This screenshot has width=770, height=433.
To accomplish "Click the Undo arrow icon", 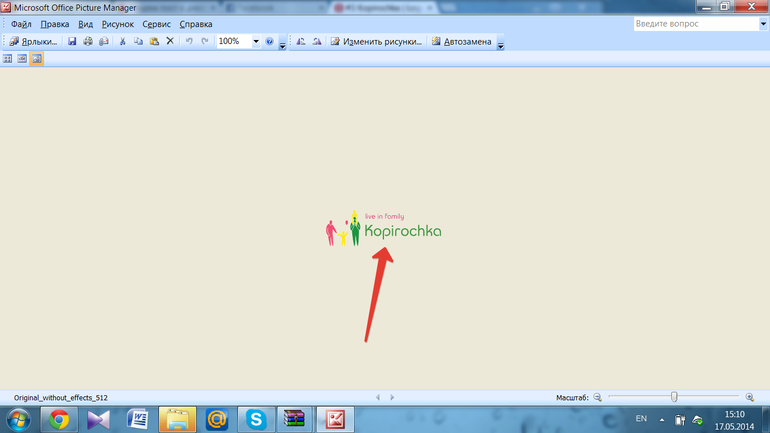I will [x=189, y=42].
